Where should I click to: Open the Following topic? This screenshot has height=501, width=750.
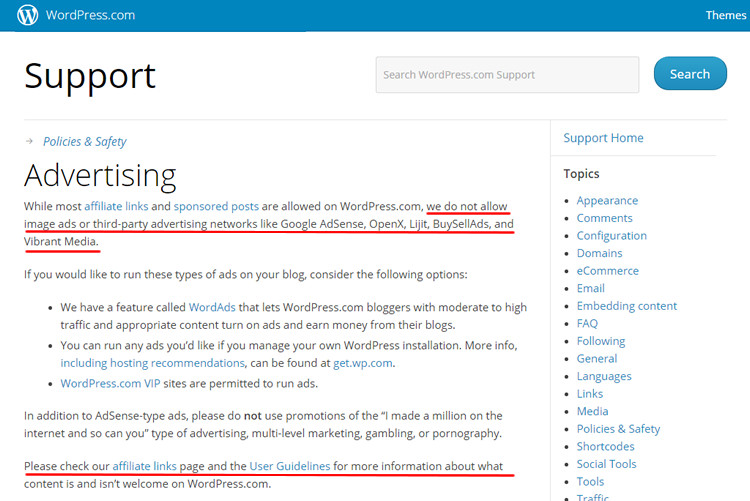[601, 341]
